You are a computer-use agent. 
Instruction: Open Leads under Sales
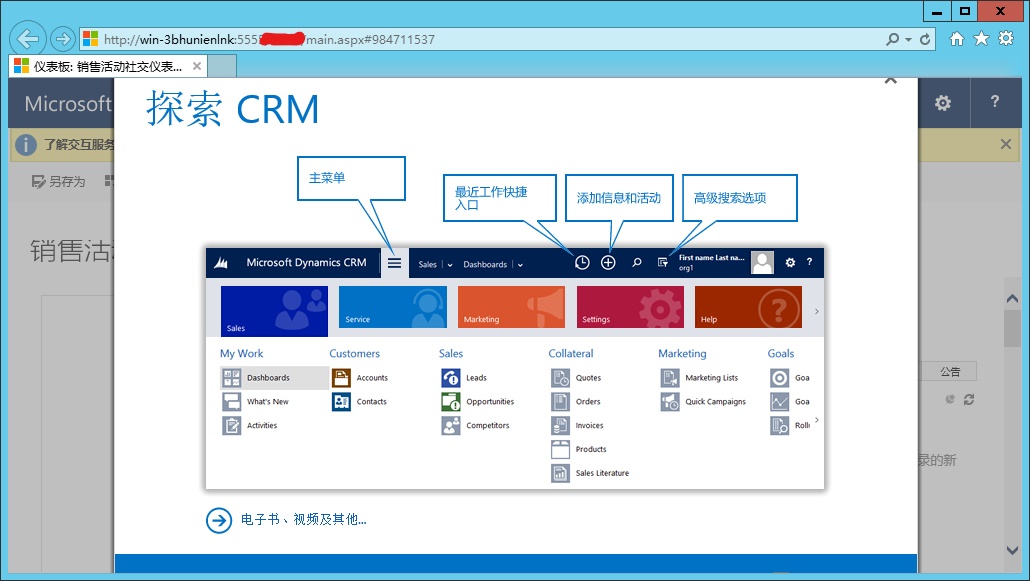tap(464, 378)
